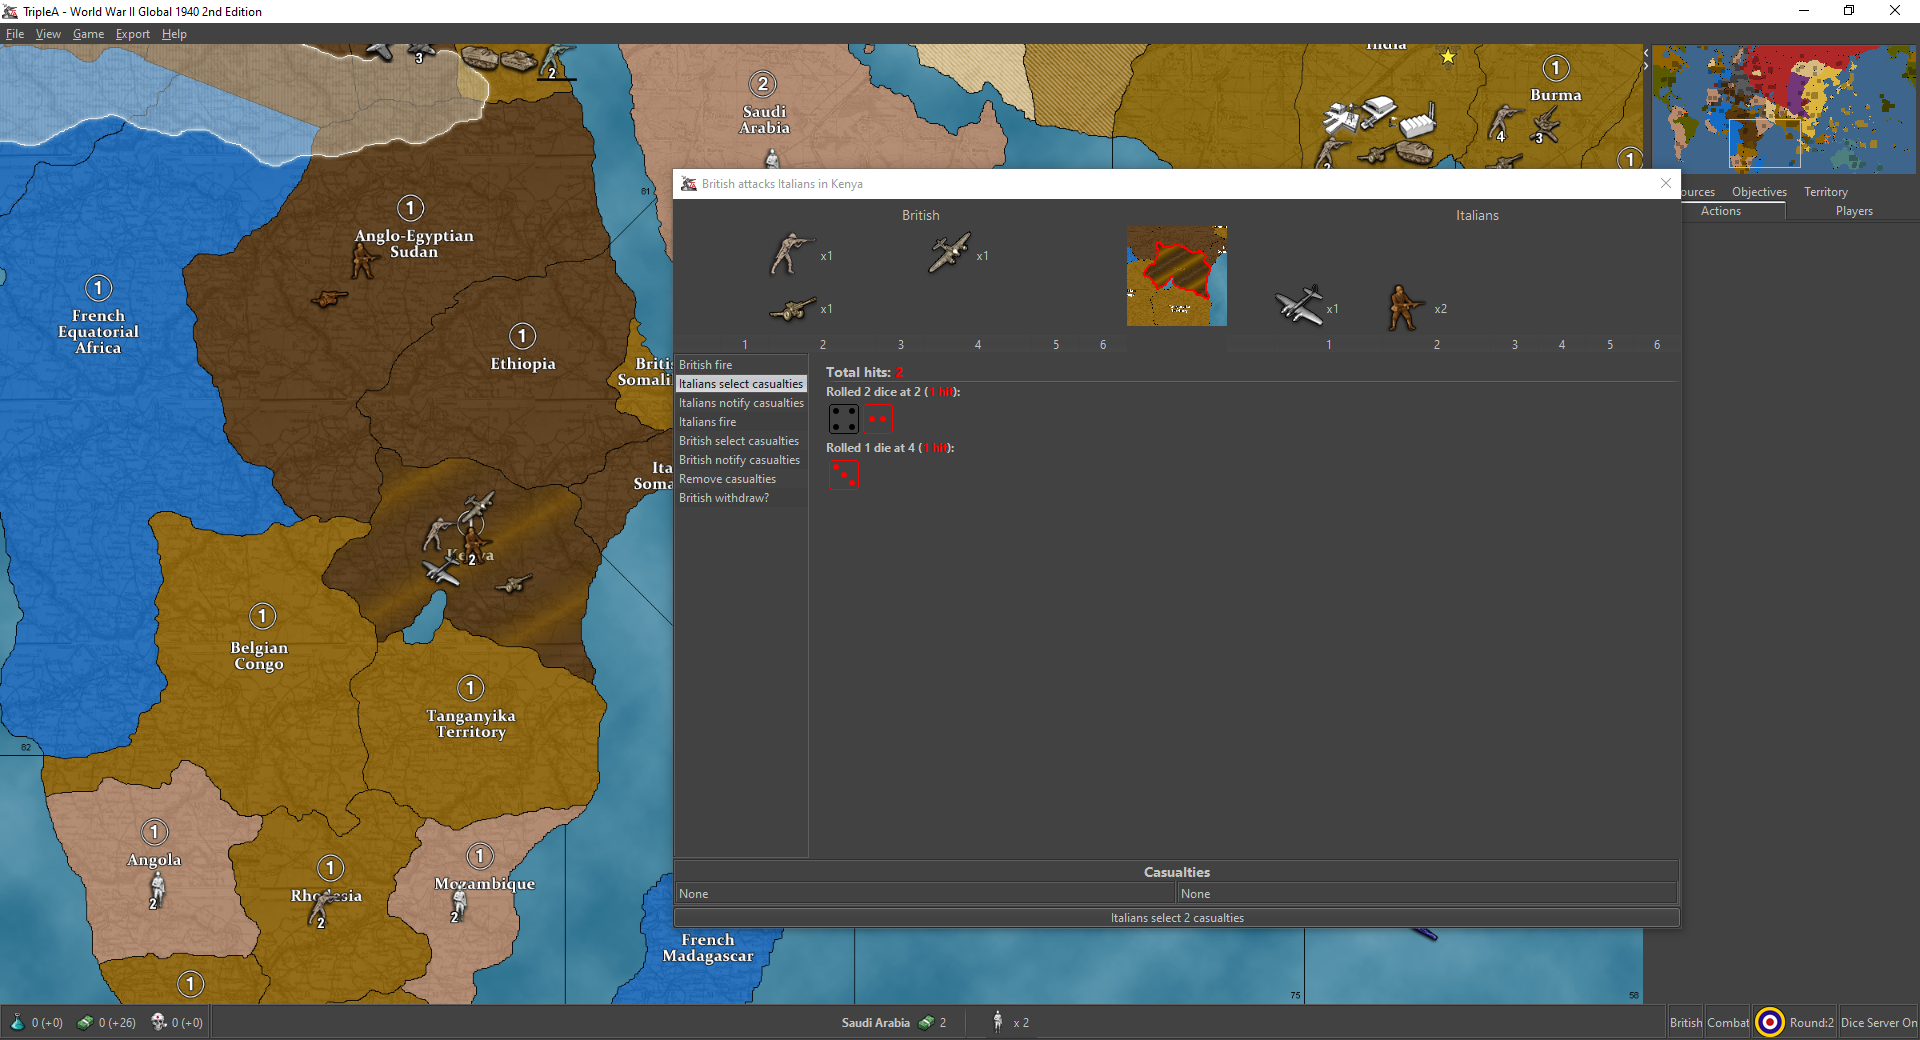Click the Italian aircraft unit in battle panel
The width and height of the screenshot is (1920, 1040).
1299,305
